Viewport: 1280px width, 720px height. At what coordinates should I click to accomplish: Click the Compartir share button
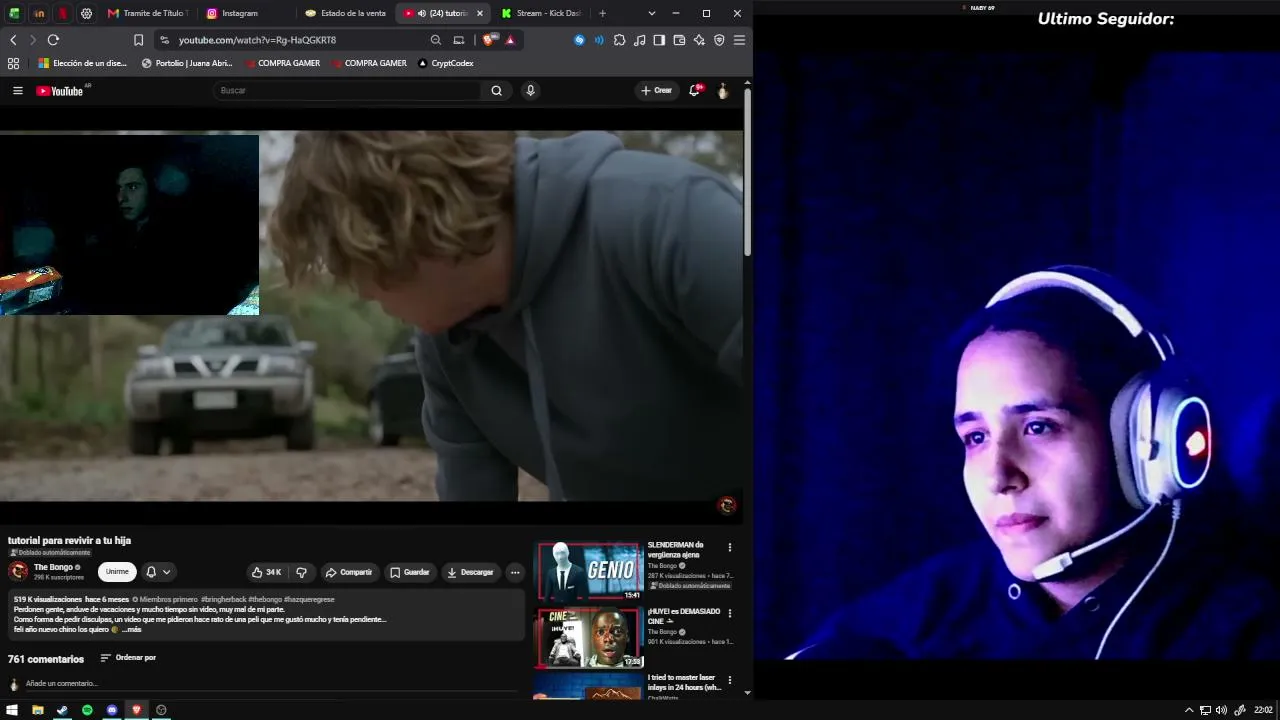point(348,573)
